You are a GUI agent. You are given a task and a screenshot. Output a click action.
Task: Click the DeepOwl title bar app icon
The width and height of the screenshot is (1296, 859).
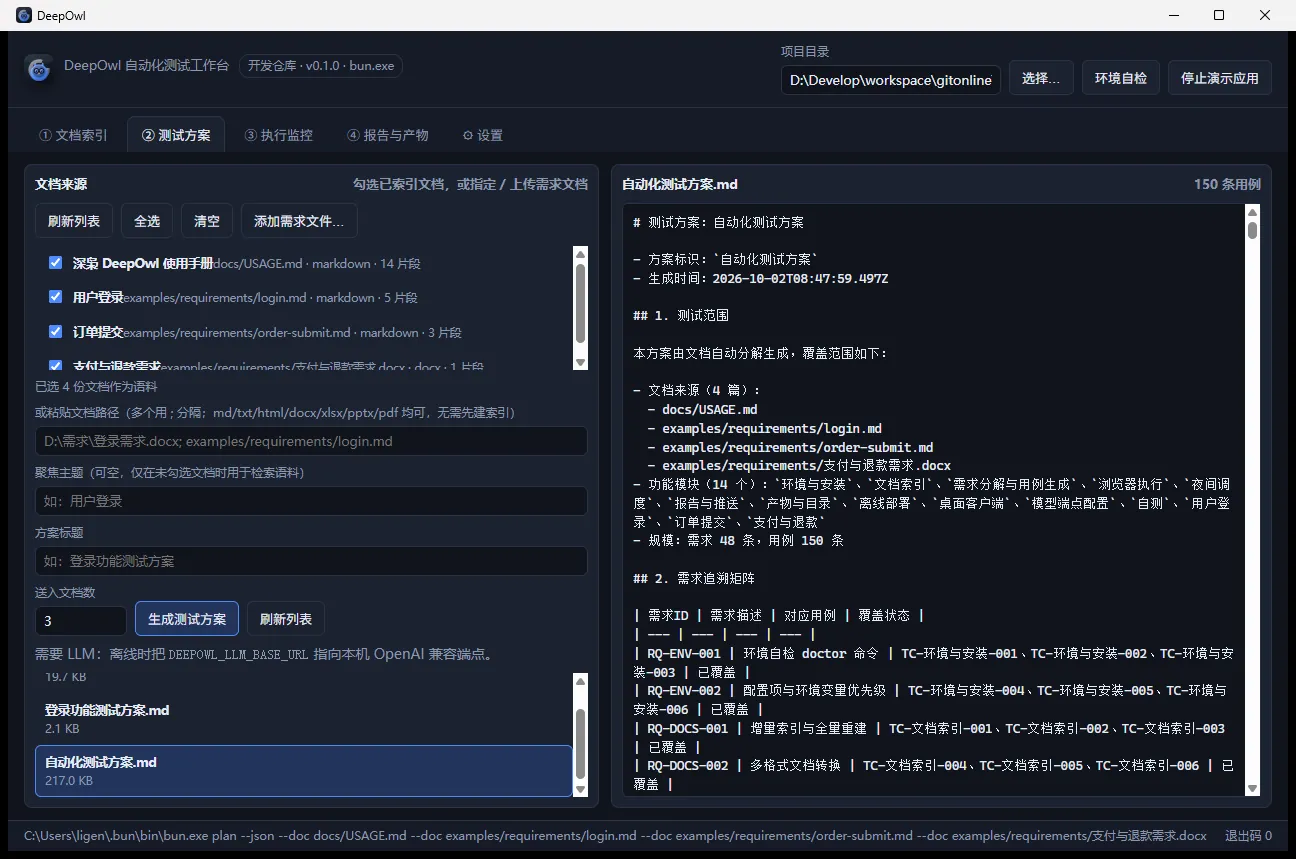[x=24, y=15]
